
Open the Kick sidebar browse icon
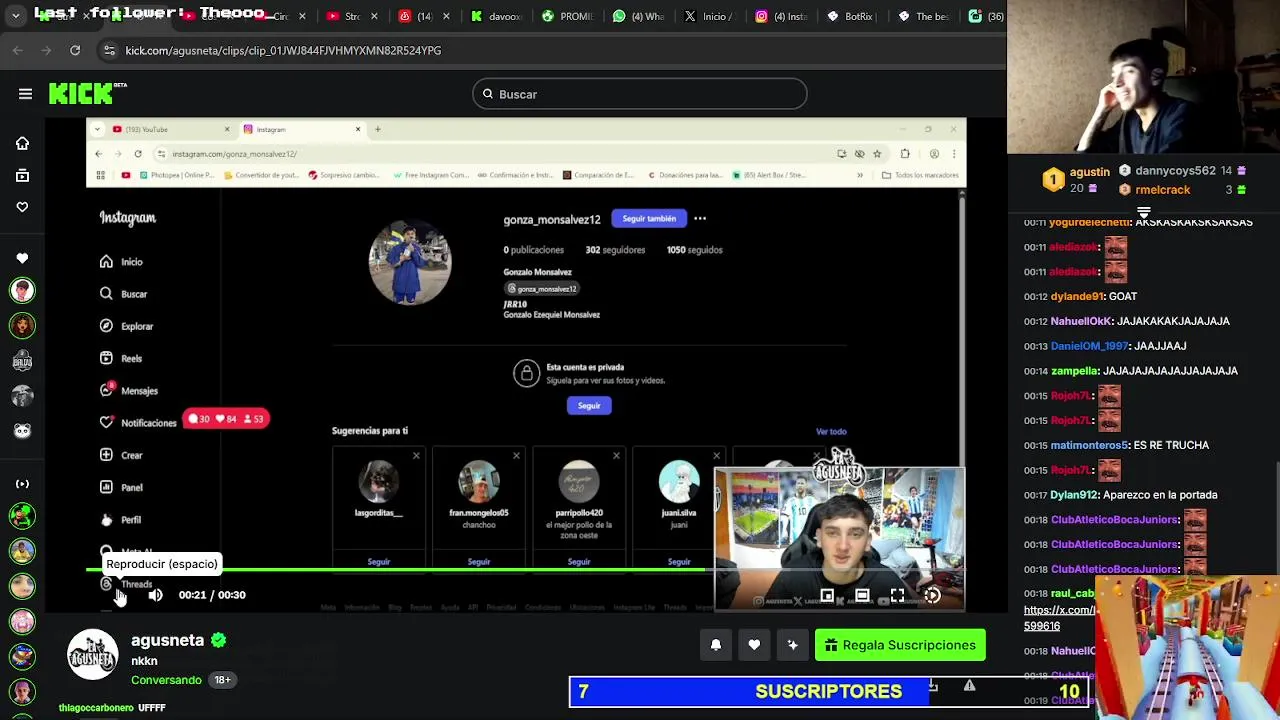(x=22, y=175)
